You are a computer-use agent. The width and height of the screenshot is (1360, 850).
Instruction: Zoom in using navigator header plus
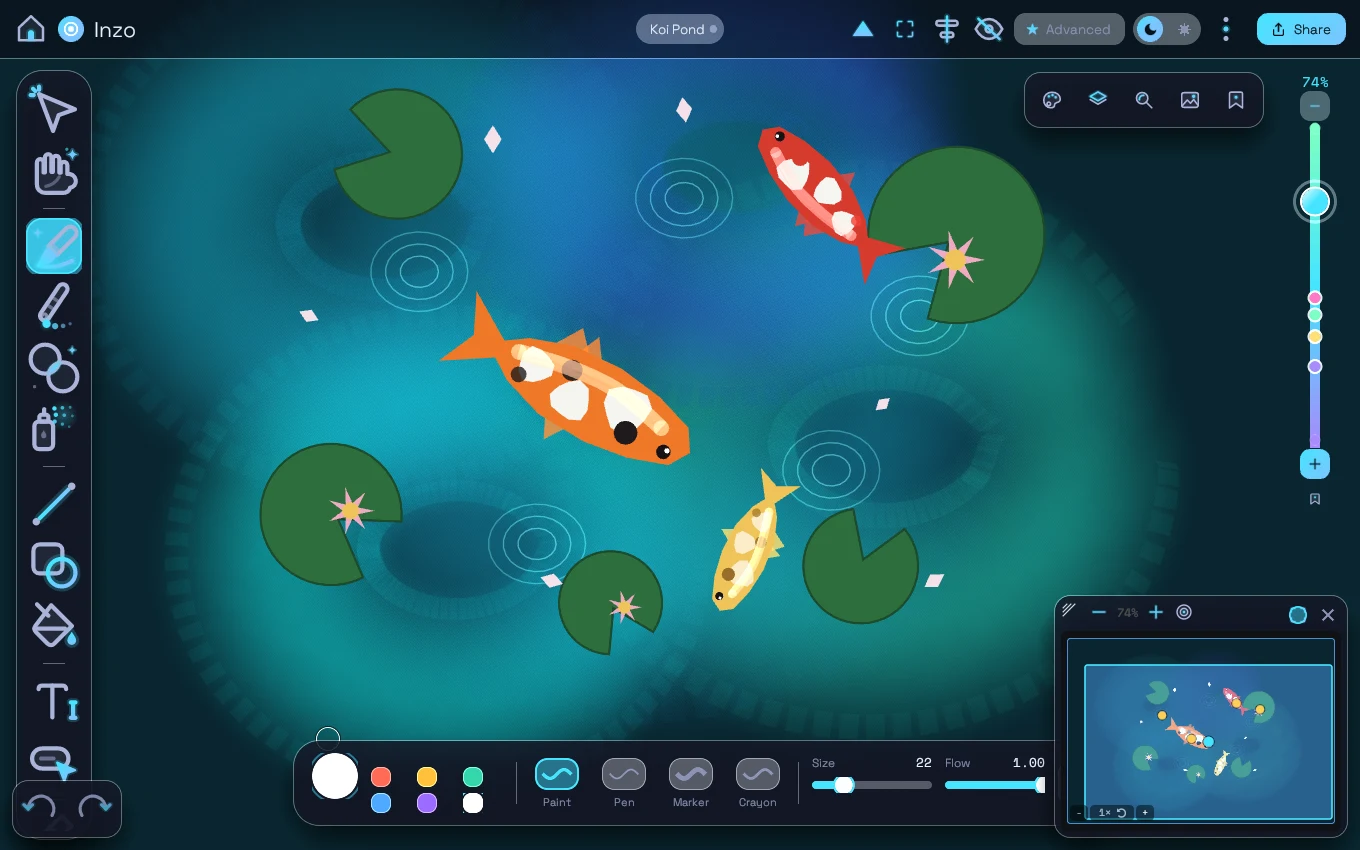[x=1156, y=612]
